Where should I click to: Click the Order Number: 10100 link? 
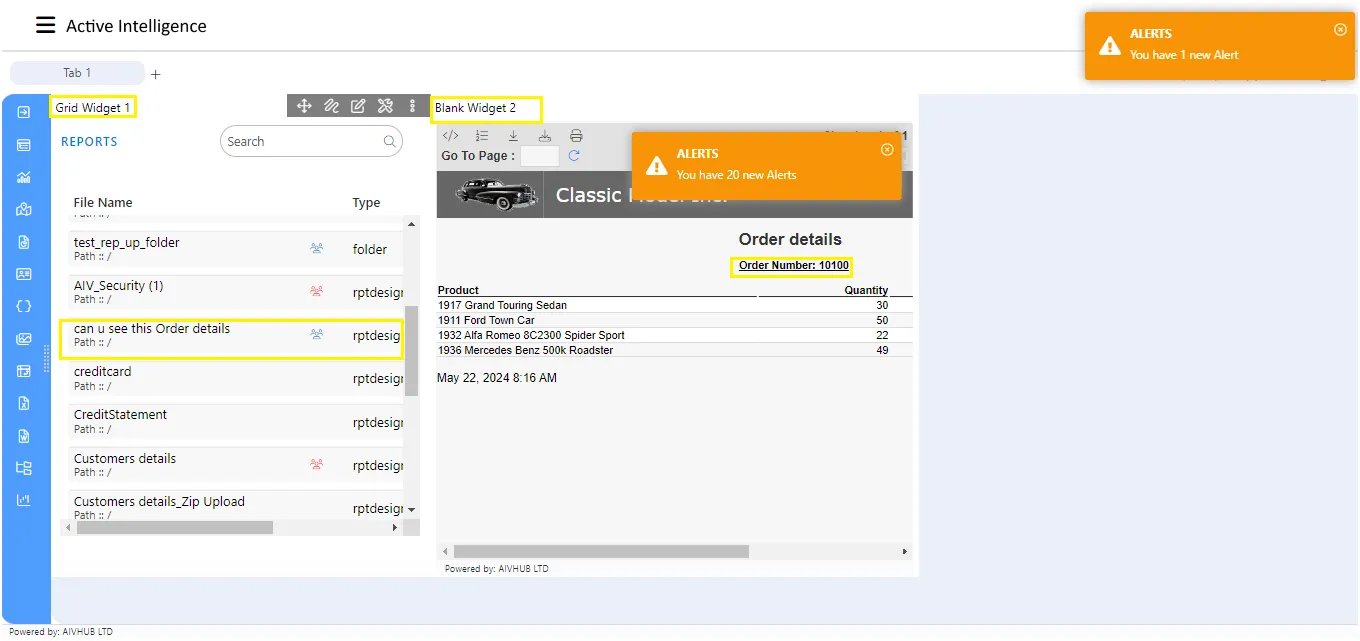tap(793, 265)
